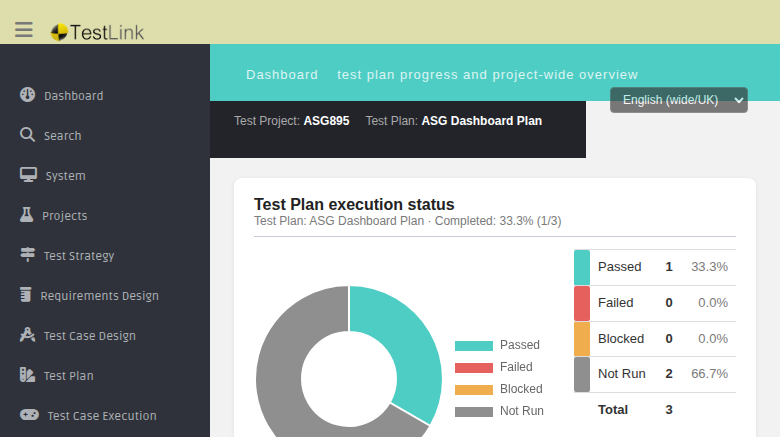Click the Failed label in status table
This screenshot has height=437, width=780.
coord(615,303)
